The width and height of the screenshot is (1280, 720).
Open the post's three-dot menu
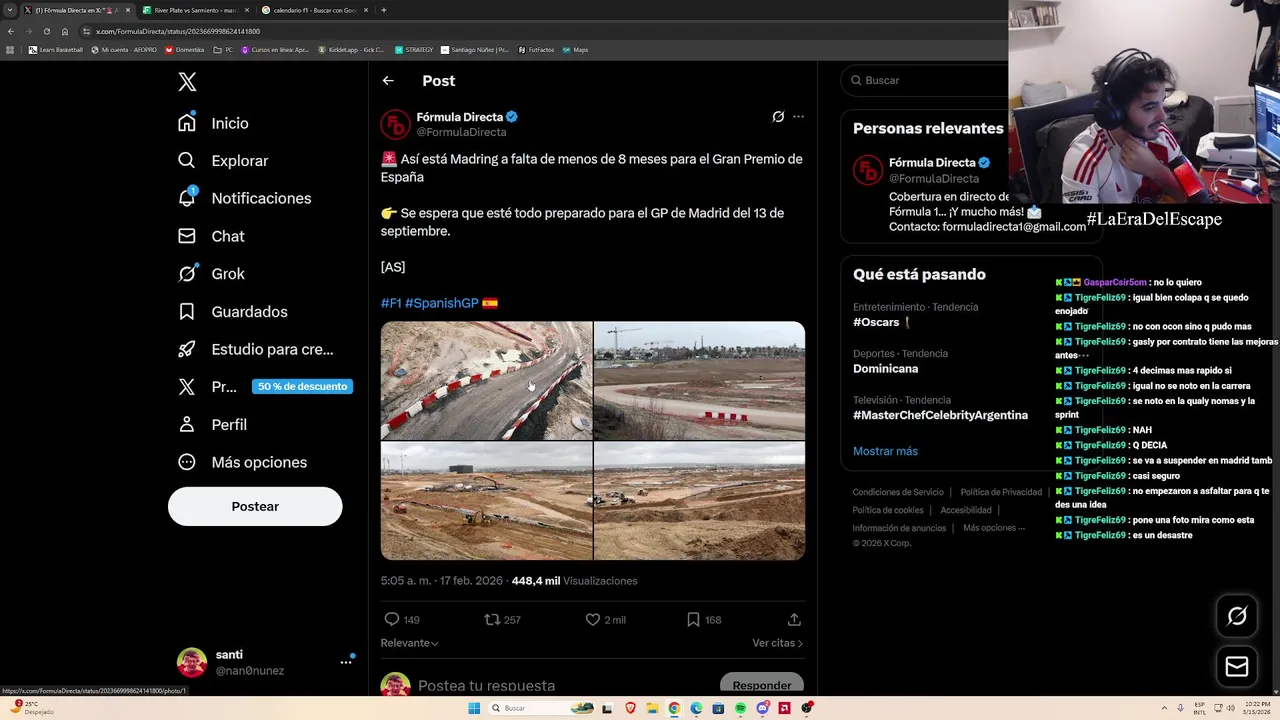[x=798, y=117]
